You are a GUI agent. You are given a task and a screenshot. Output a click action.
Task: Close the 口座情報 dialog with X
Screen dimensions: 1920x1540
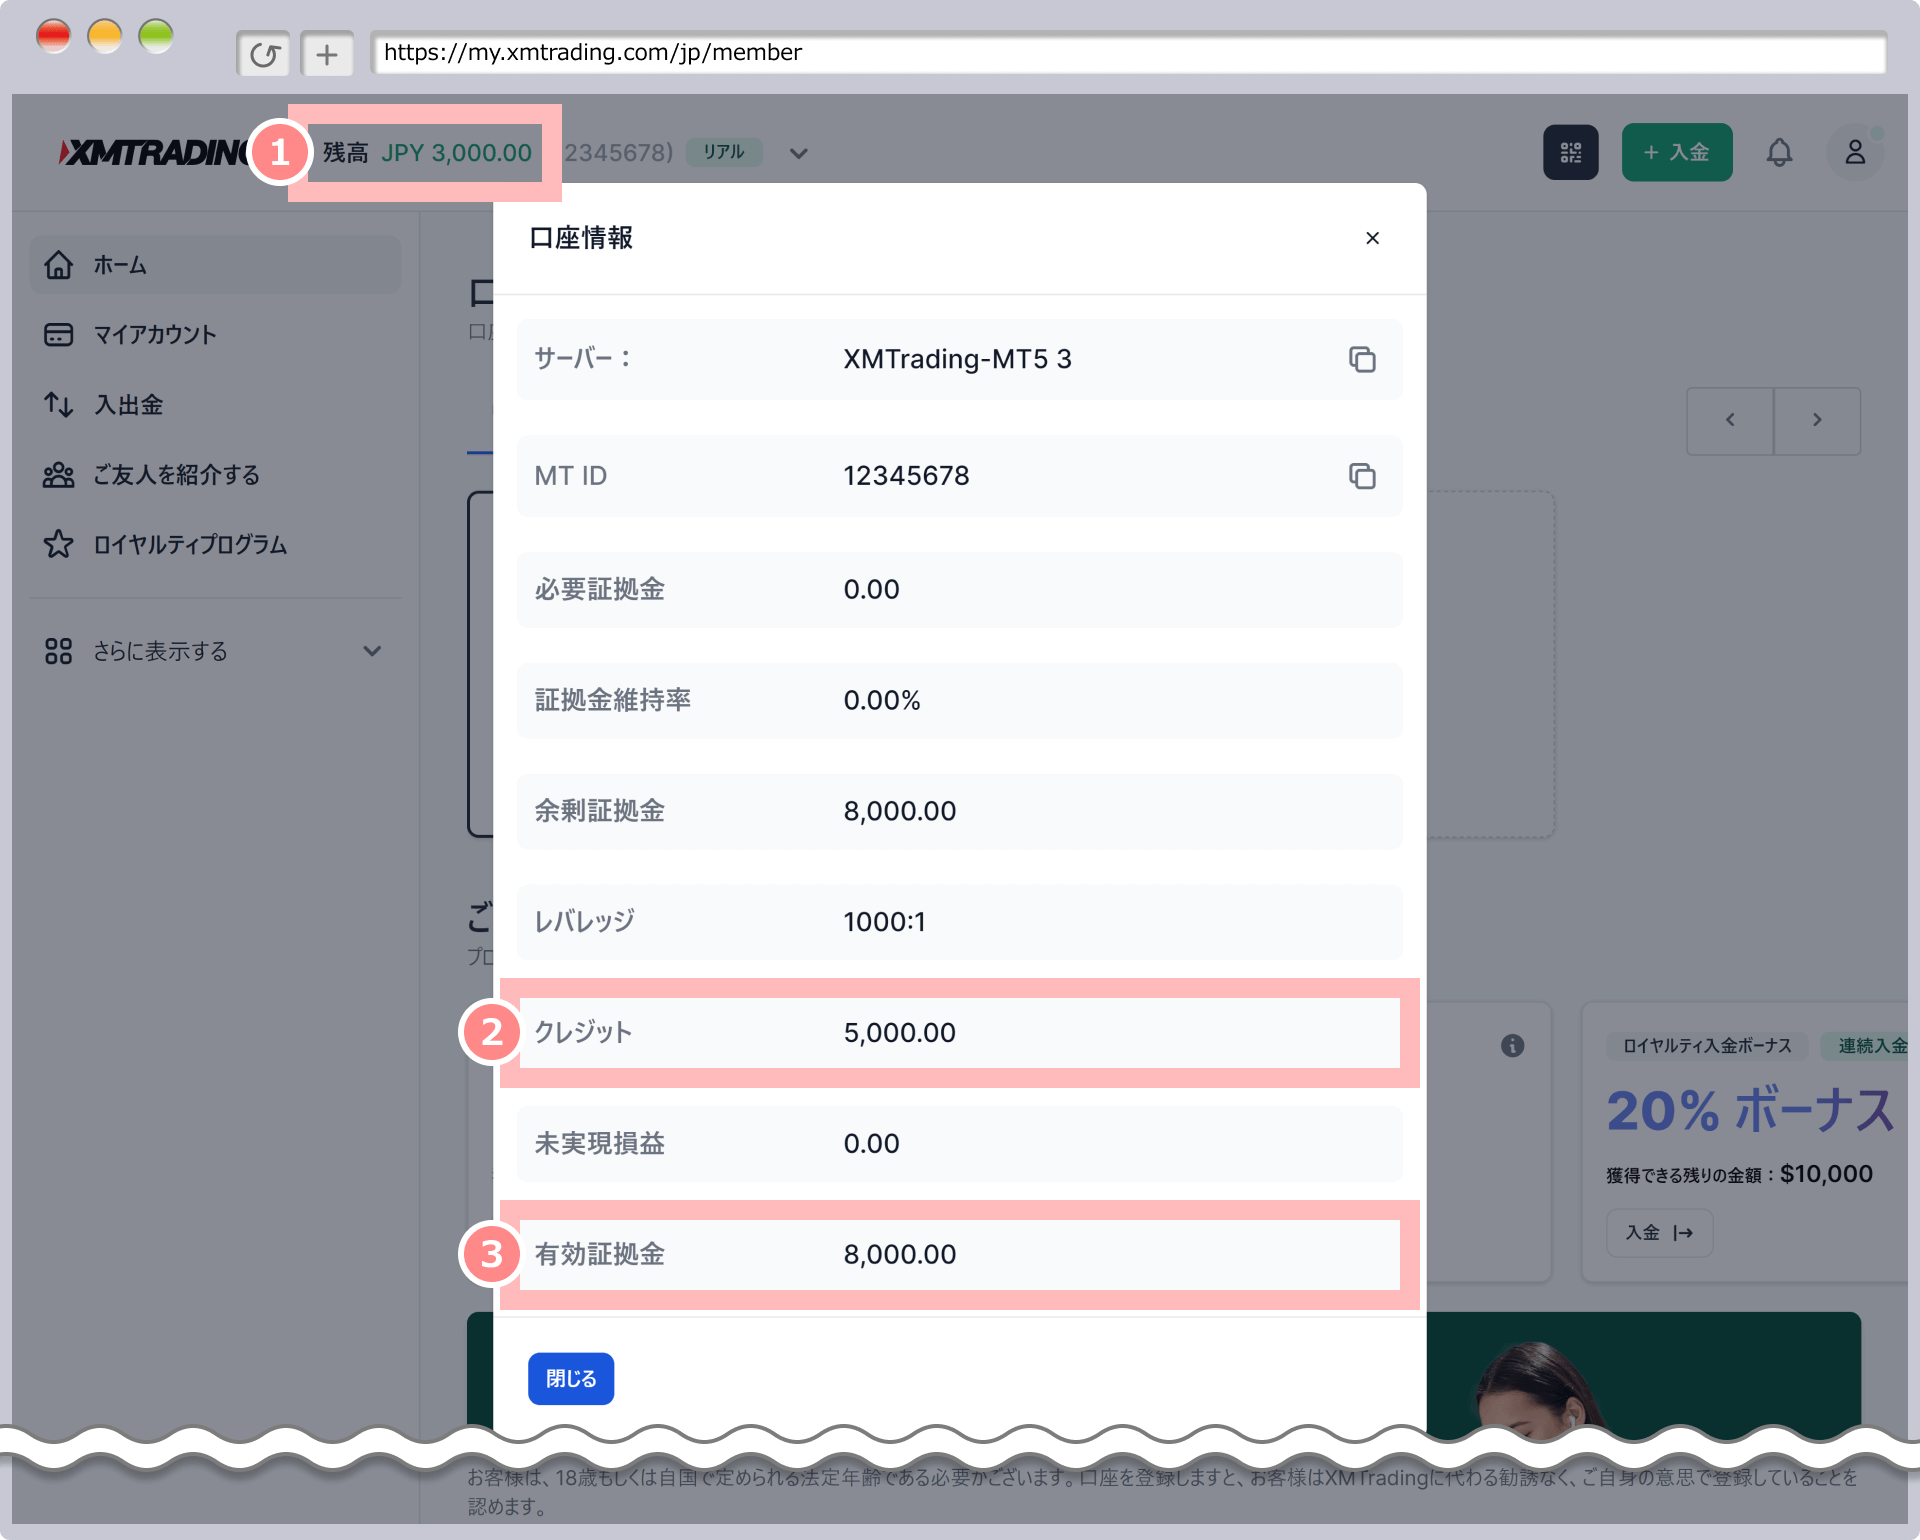click(x=1372, y=238)
